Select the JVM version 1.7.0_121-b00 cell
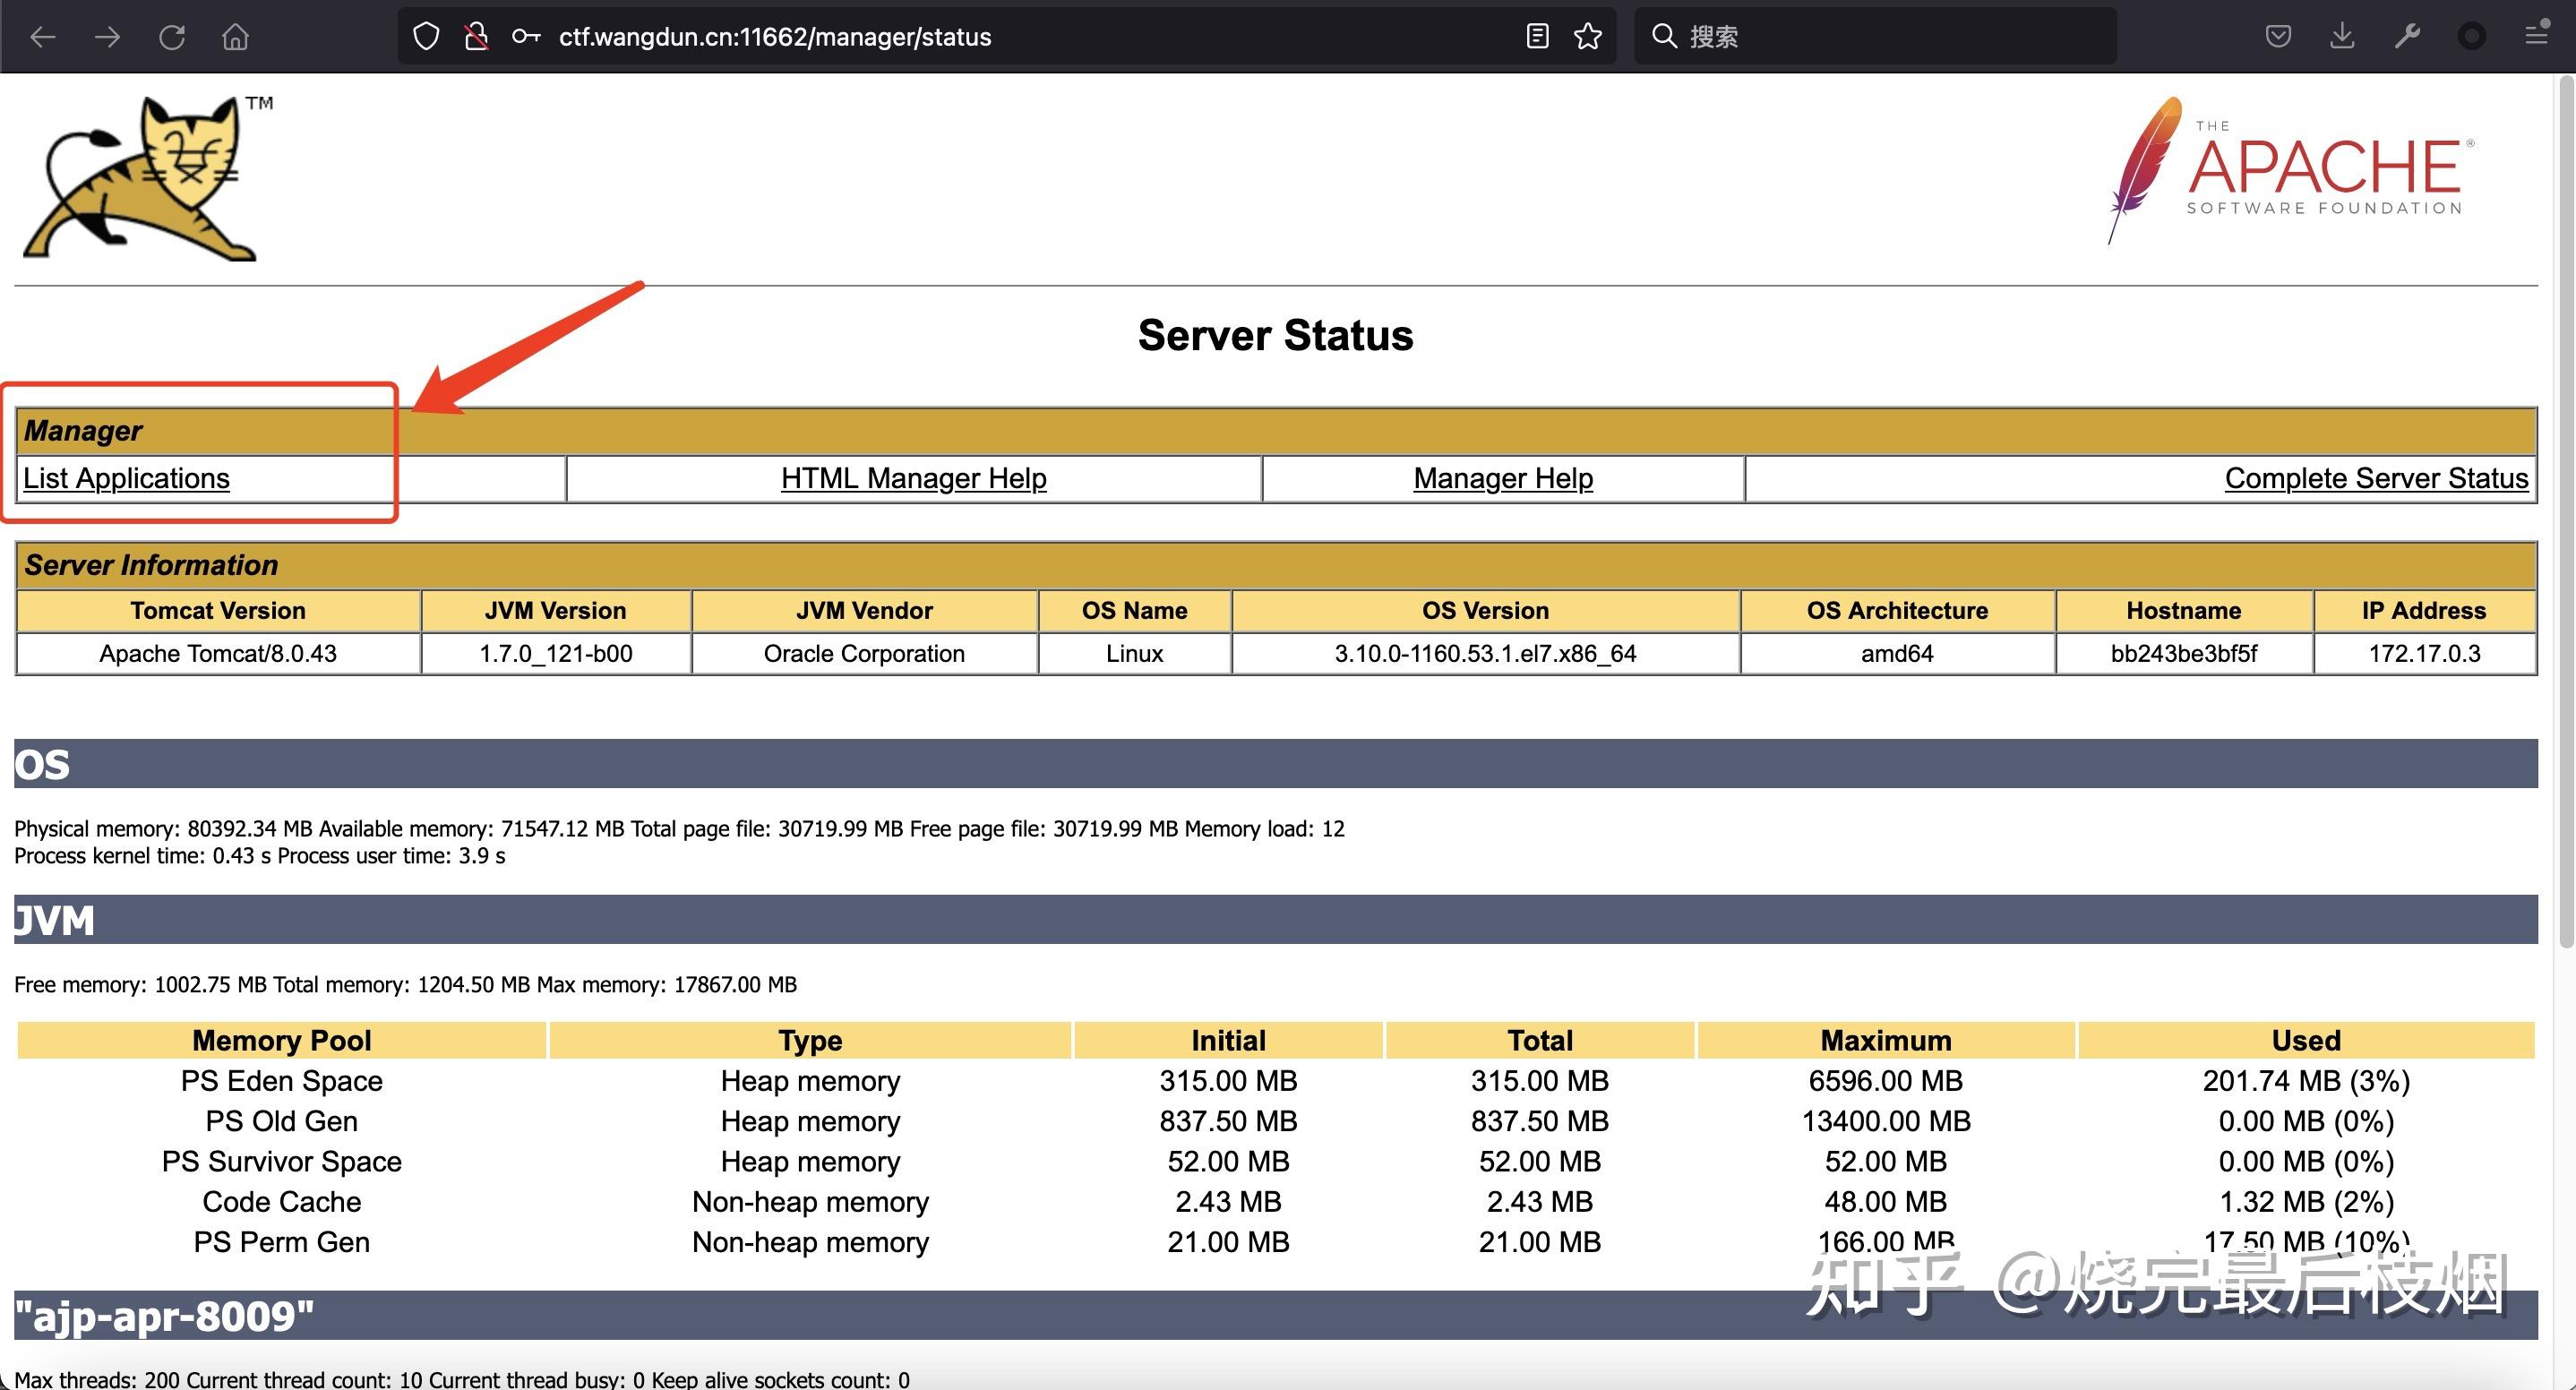Image resolution: width=2576 pixels, height=1390 pixels. (556, 654)
